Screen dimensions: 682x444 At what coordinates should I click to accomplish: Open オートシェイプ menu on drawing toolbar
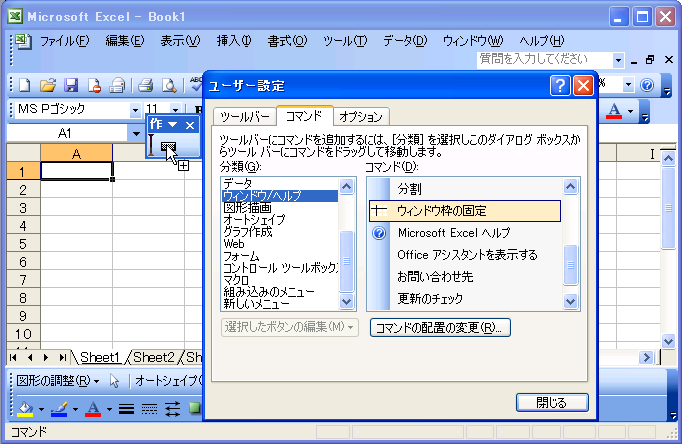(169, 381)
